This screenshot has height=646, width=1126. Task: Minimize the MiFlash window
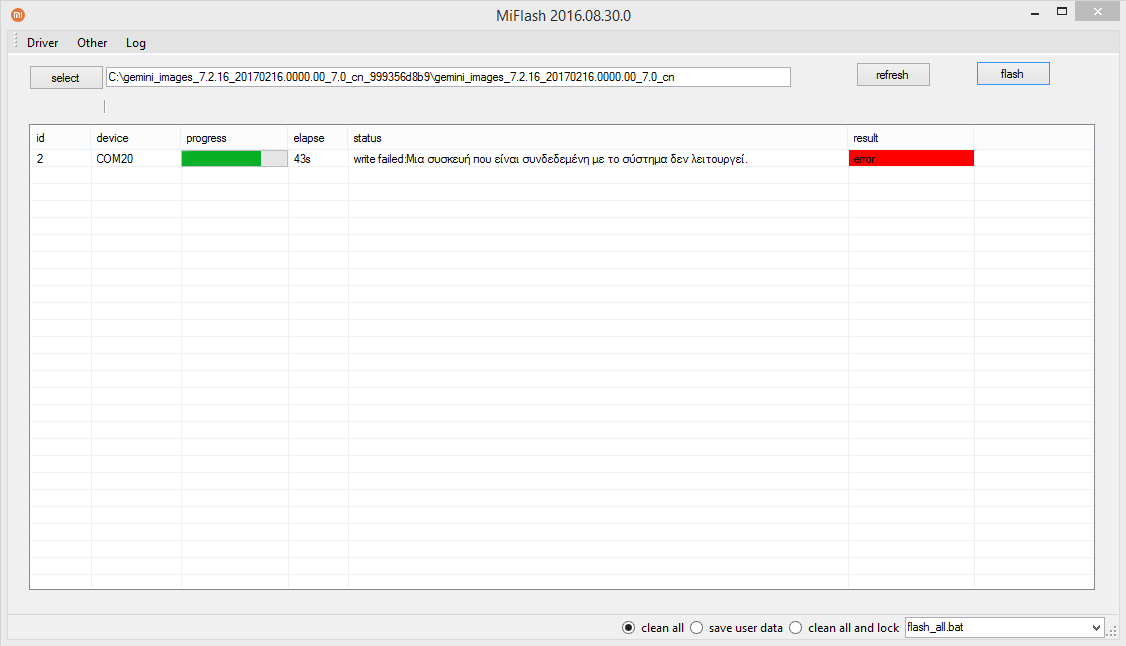point(1035,12)
